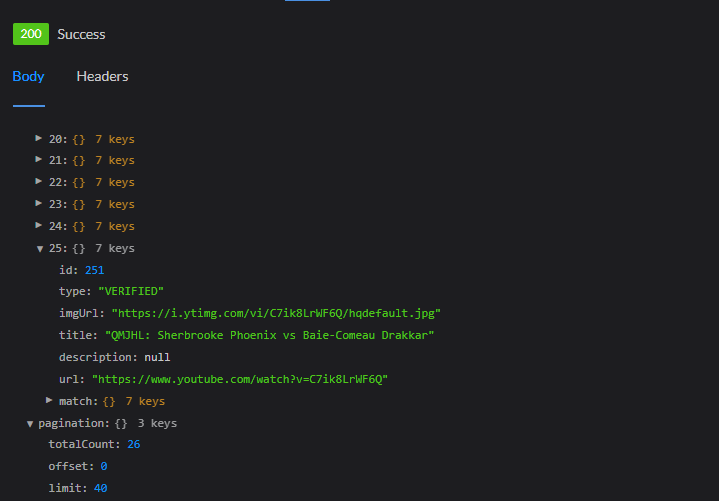The height and width of the screenshot is (501, 719).
Task: Click the imgUrl ytimg link value
Action: 276,313
